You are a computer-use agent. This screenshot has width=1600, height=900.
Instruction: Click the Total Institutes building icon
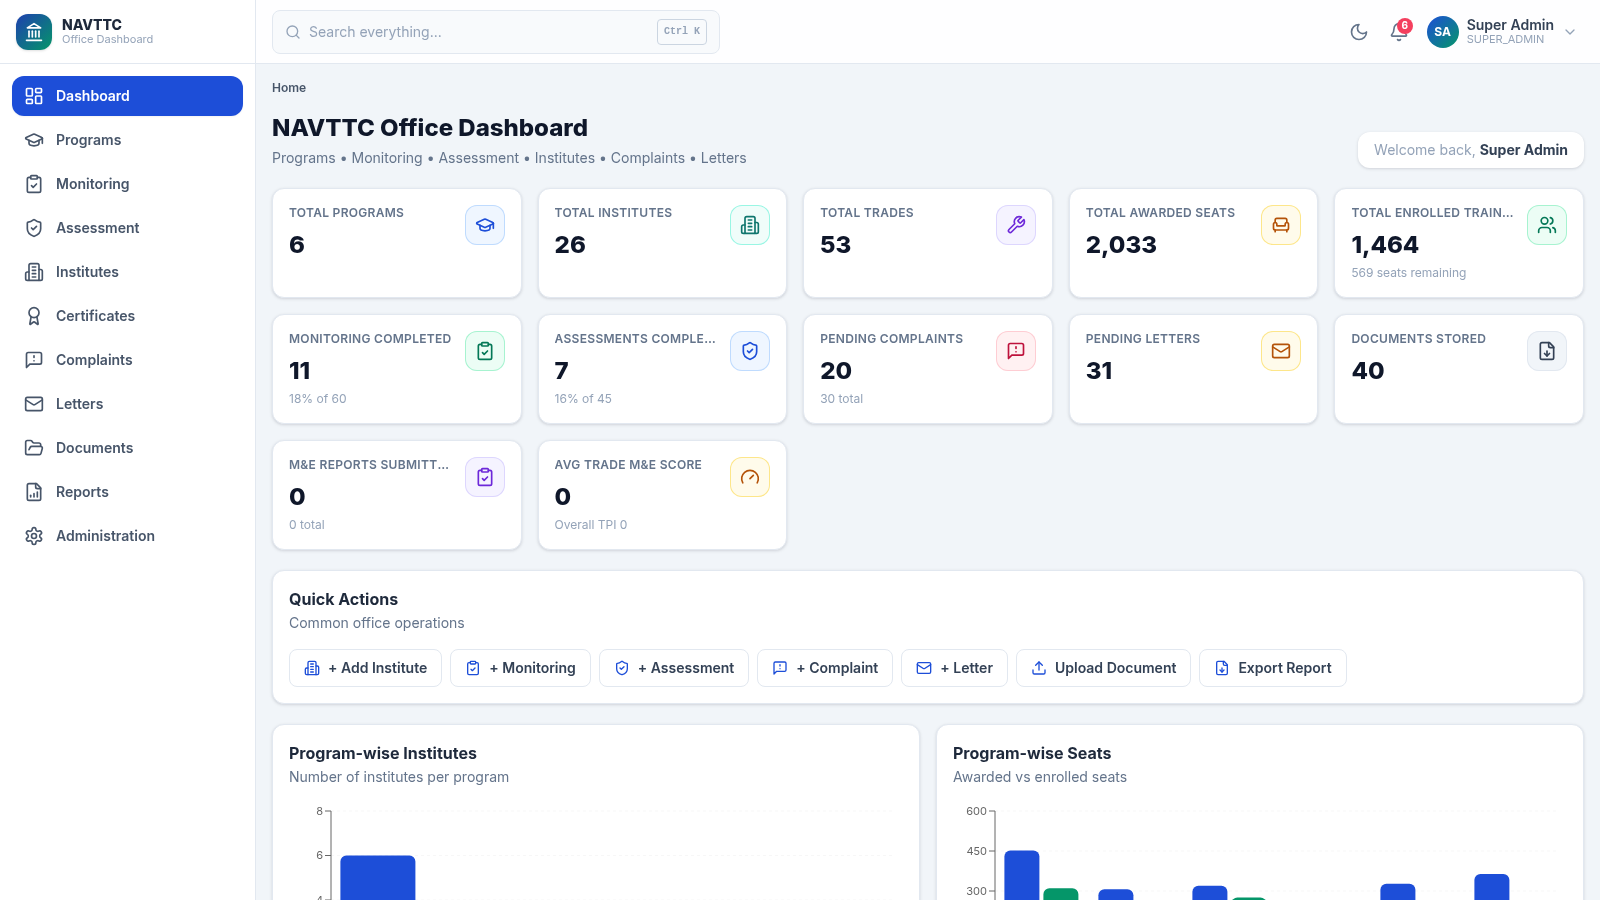pyautogui.click(x=750, y=225)
